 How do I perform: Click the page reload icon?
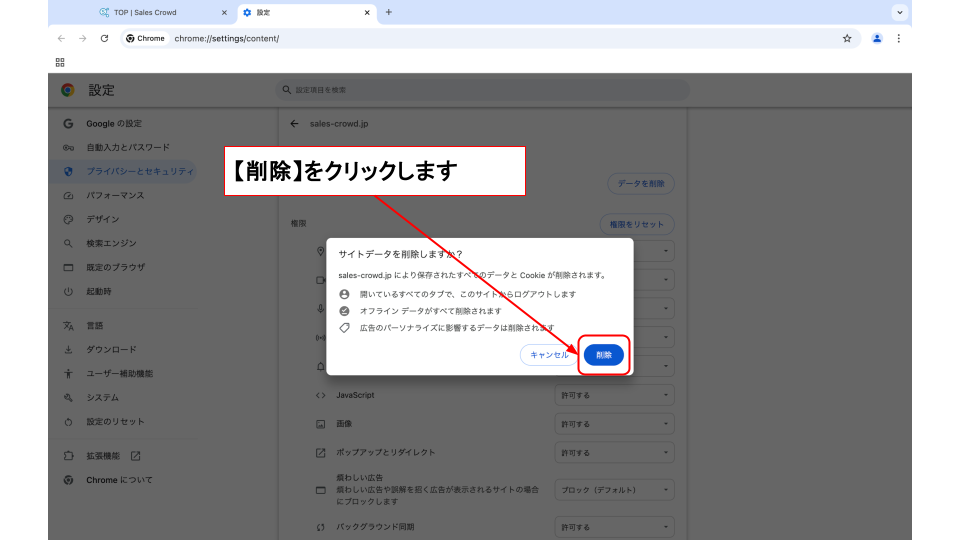pyautogui.click(x=104, y=38)
